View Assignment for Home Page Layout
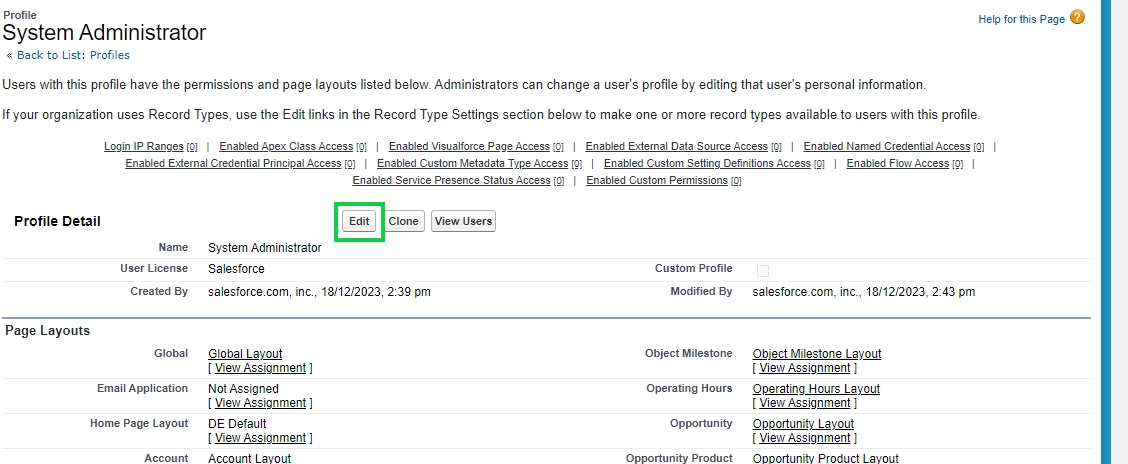 click(x=260, y=438)
